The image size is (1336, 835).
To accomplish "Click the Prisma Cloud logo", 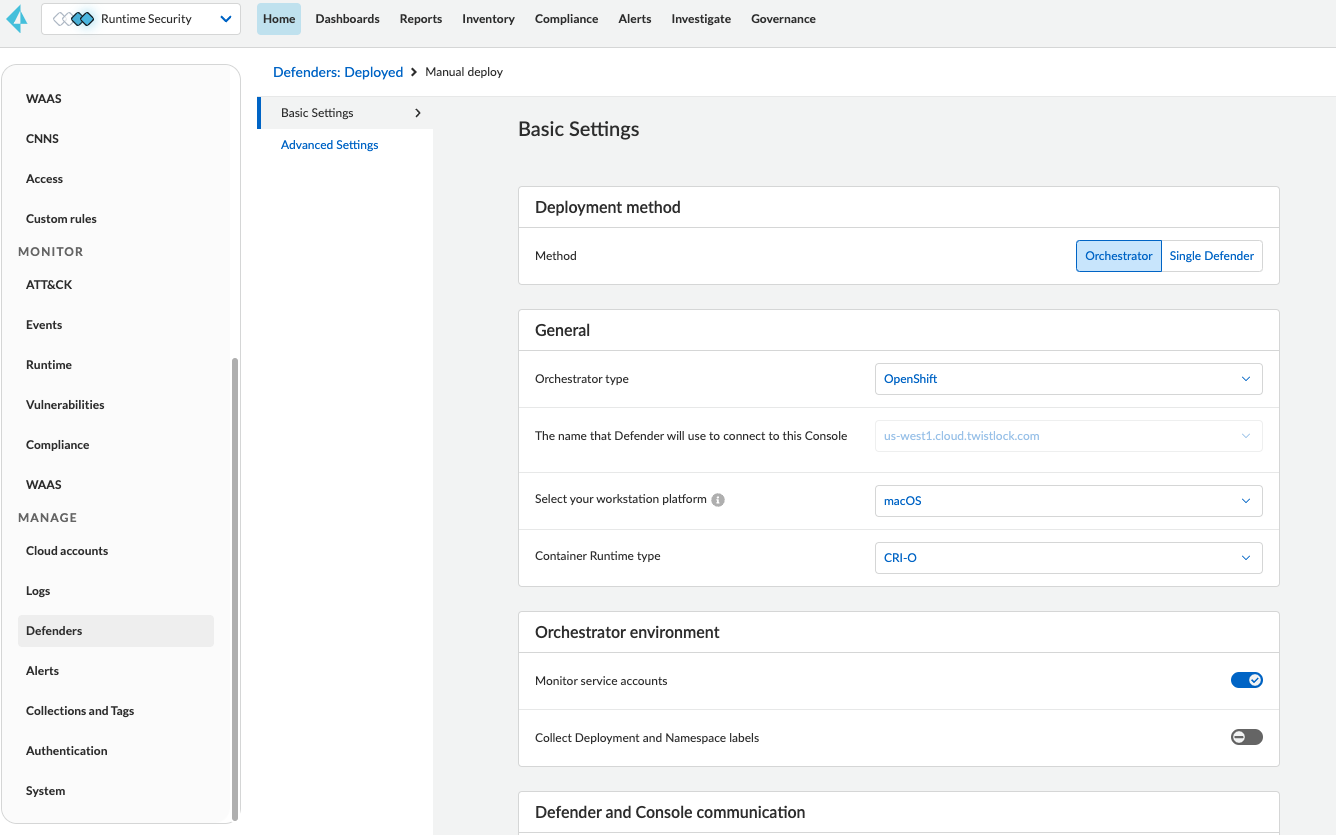I will (15, 18).
